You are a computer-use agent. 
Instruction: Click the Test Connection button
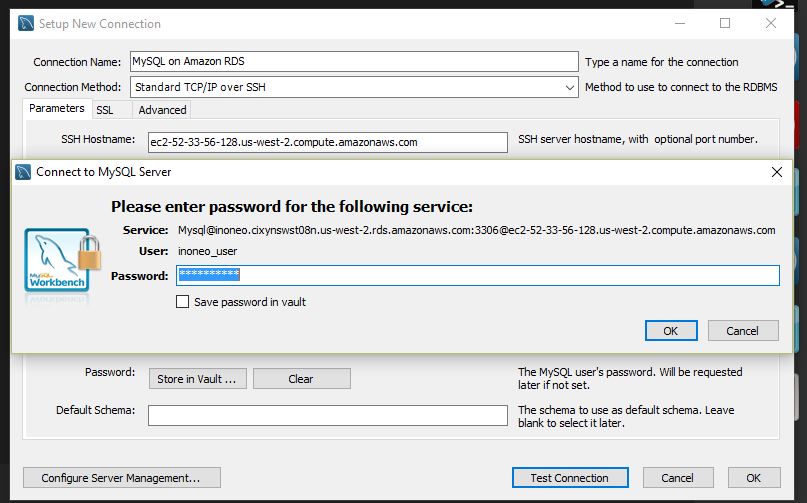pyautogui.click(x=570, y=478)
